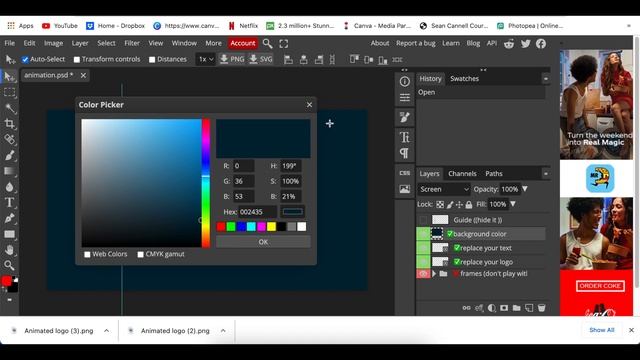Toggle fullscreen mode icon
Image resolution: width=640 pixels, height=360 pixels.
[x=284, y=44]
